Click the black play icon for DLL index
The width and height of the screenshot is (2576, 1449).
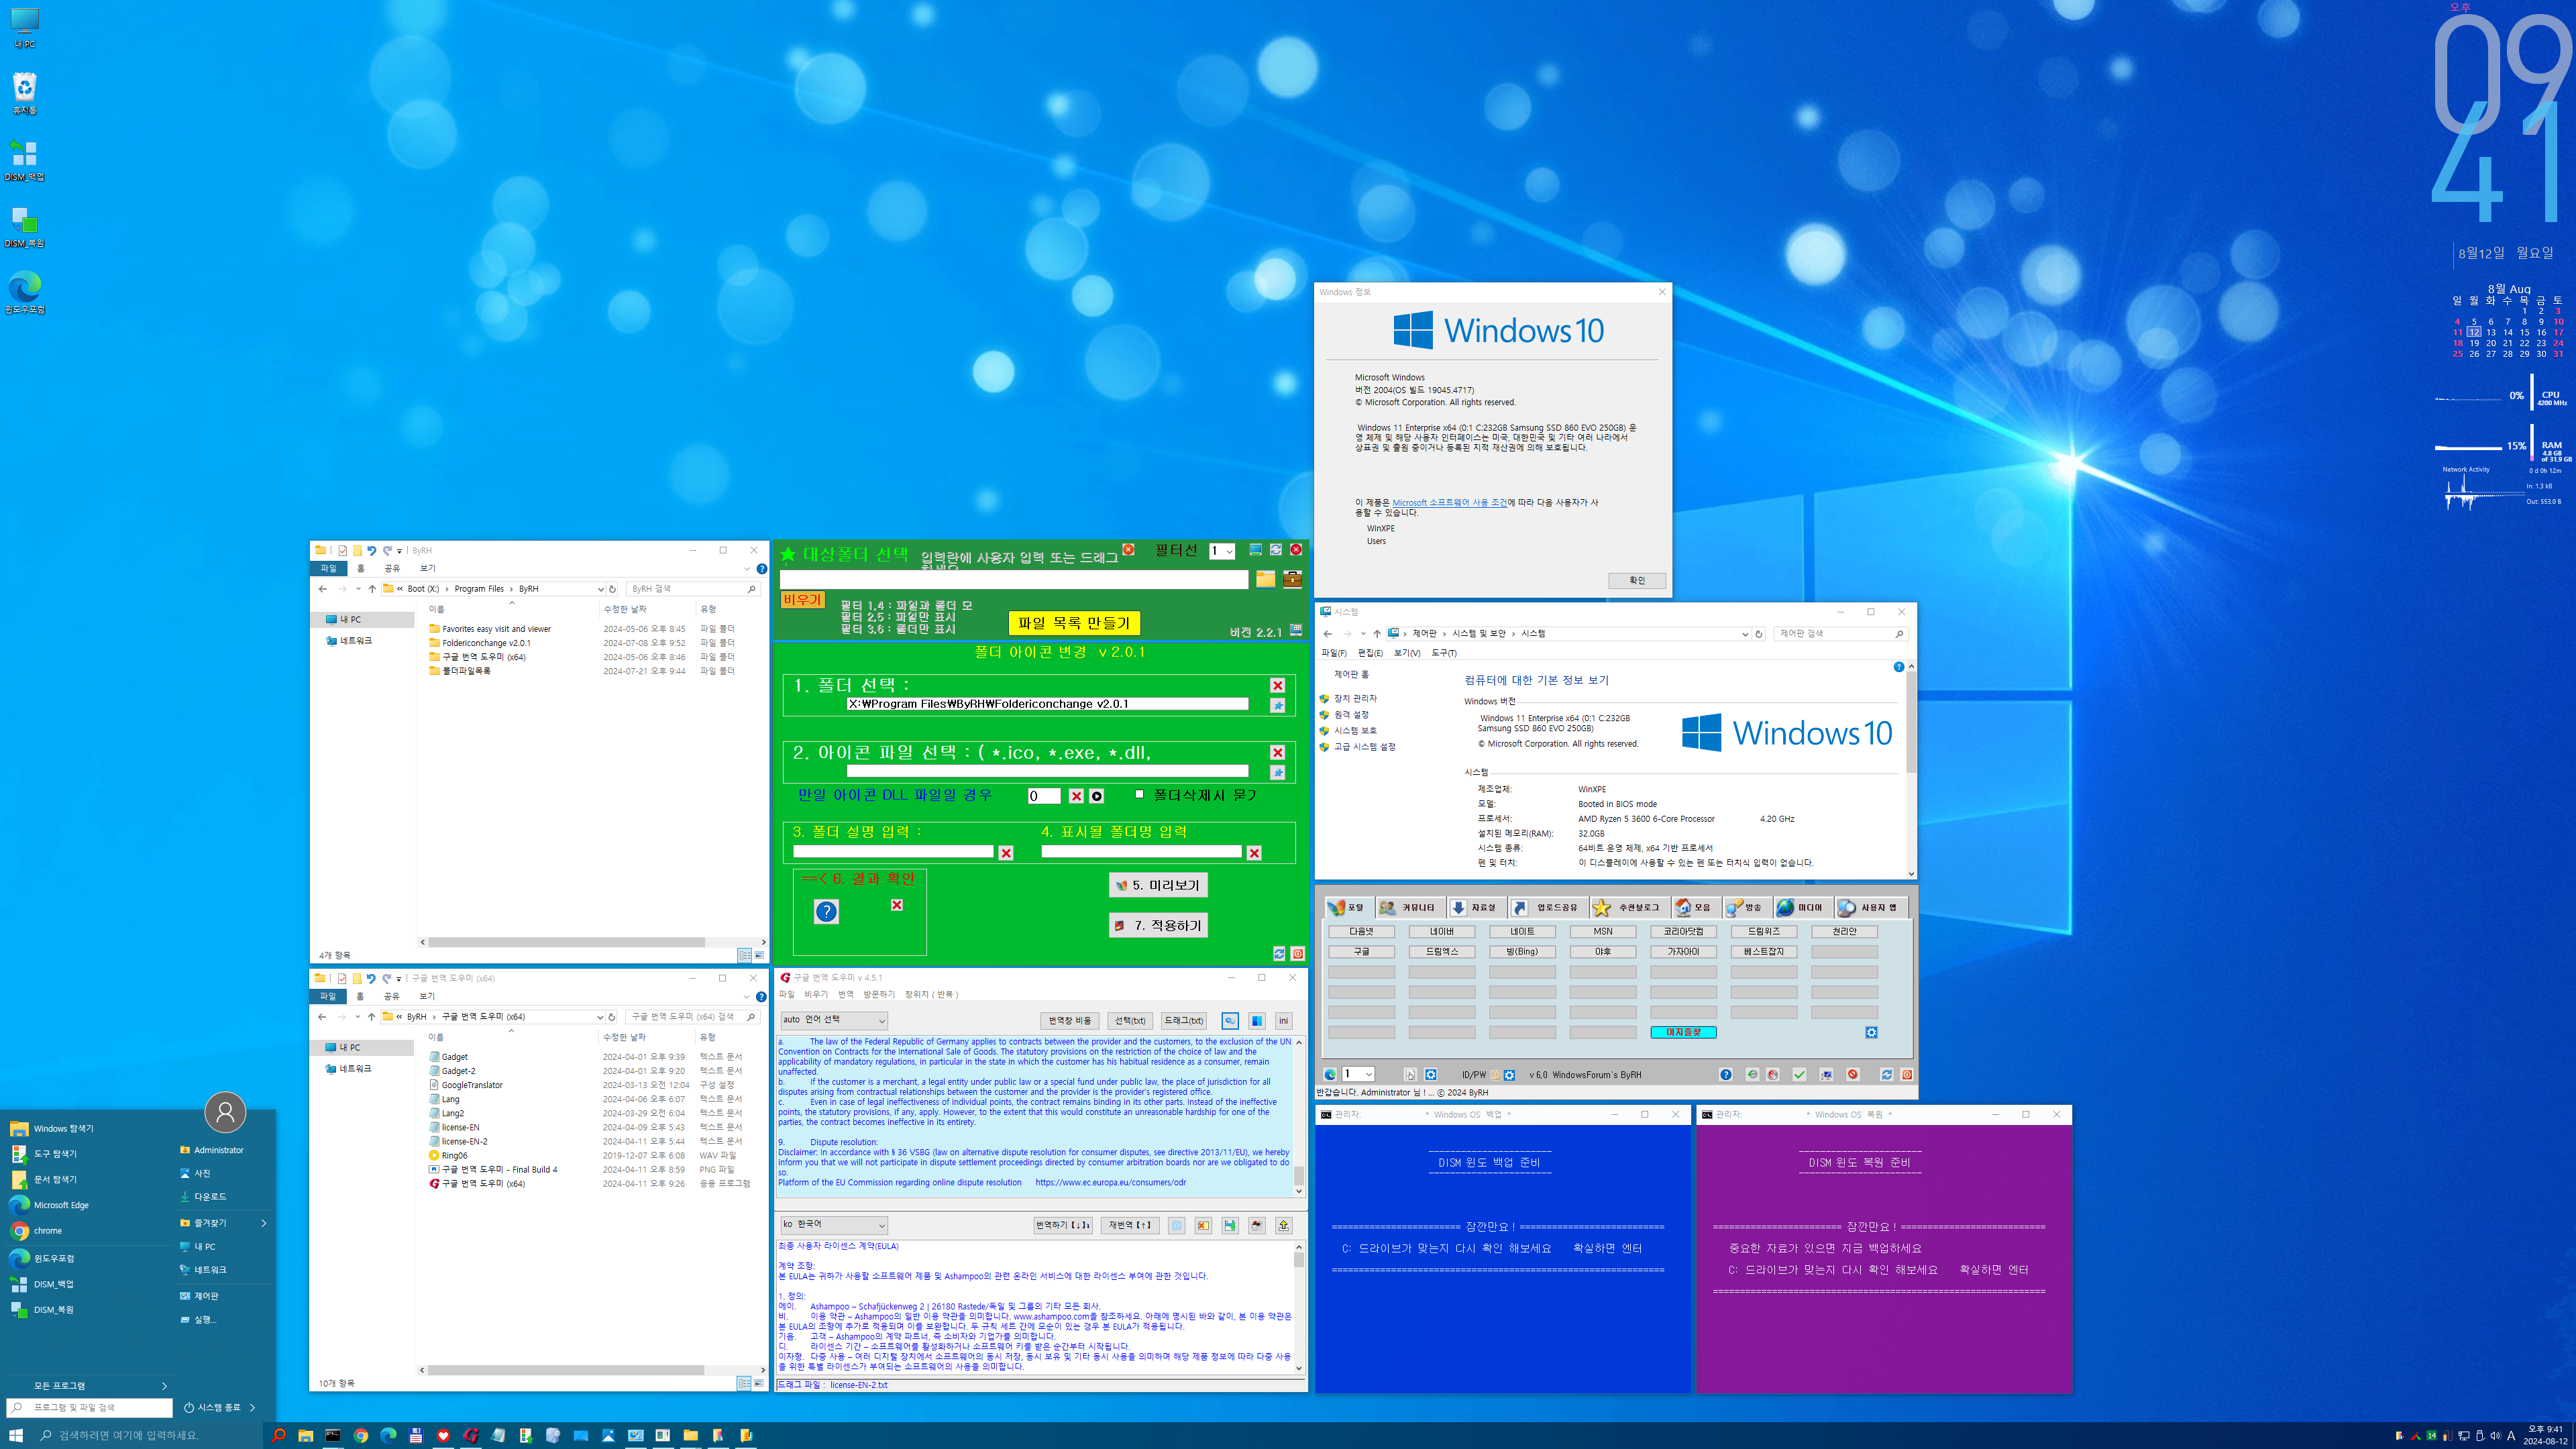coord(1097,796)
